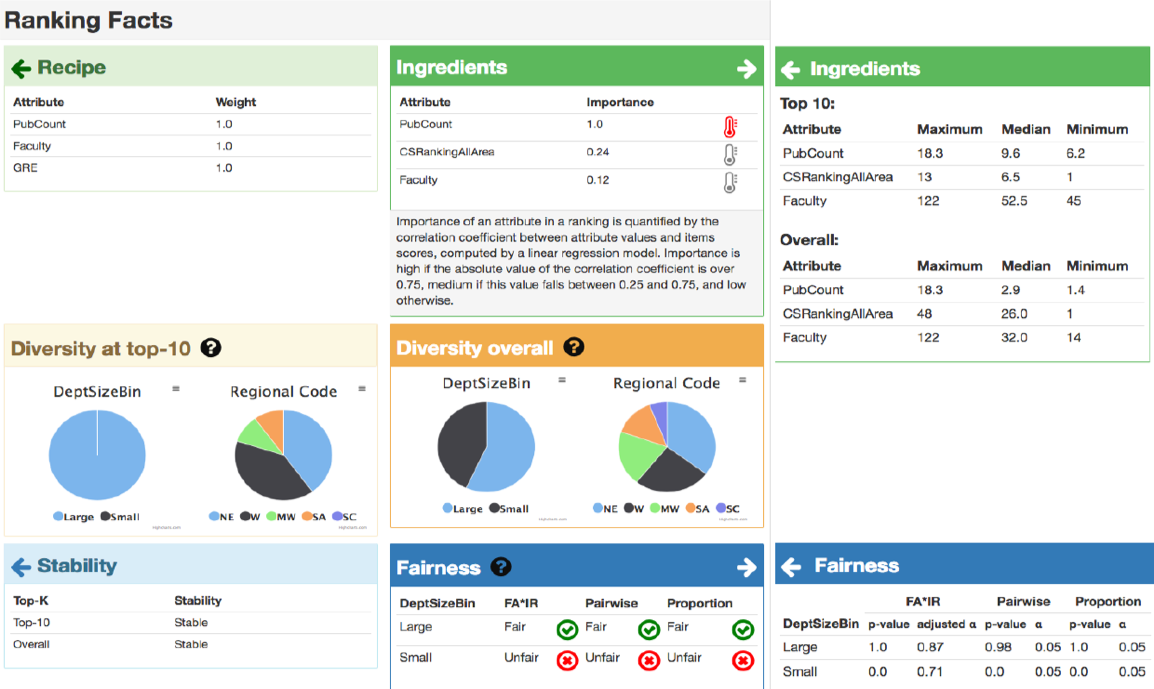Expand Fairness details with right arrow

point(746,567)
